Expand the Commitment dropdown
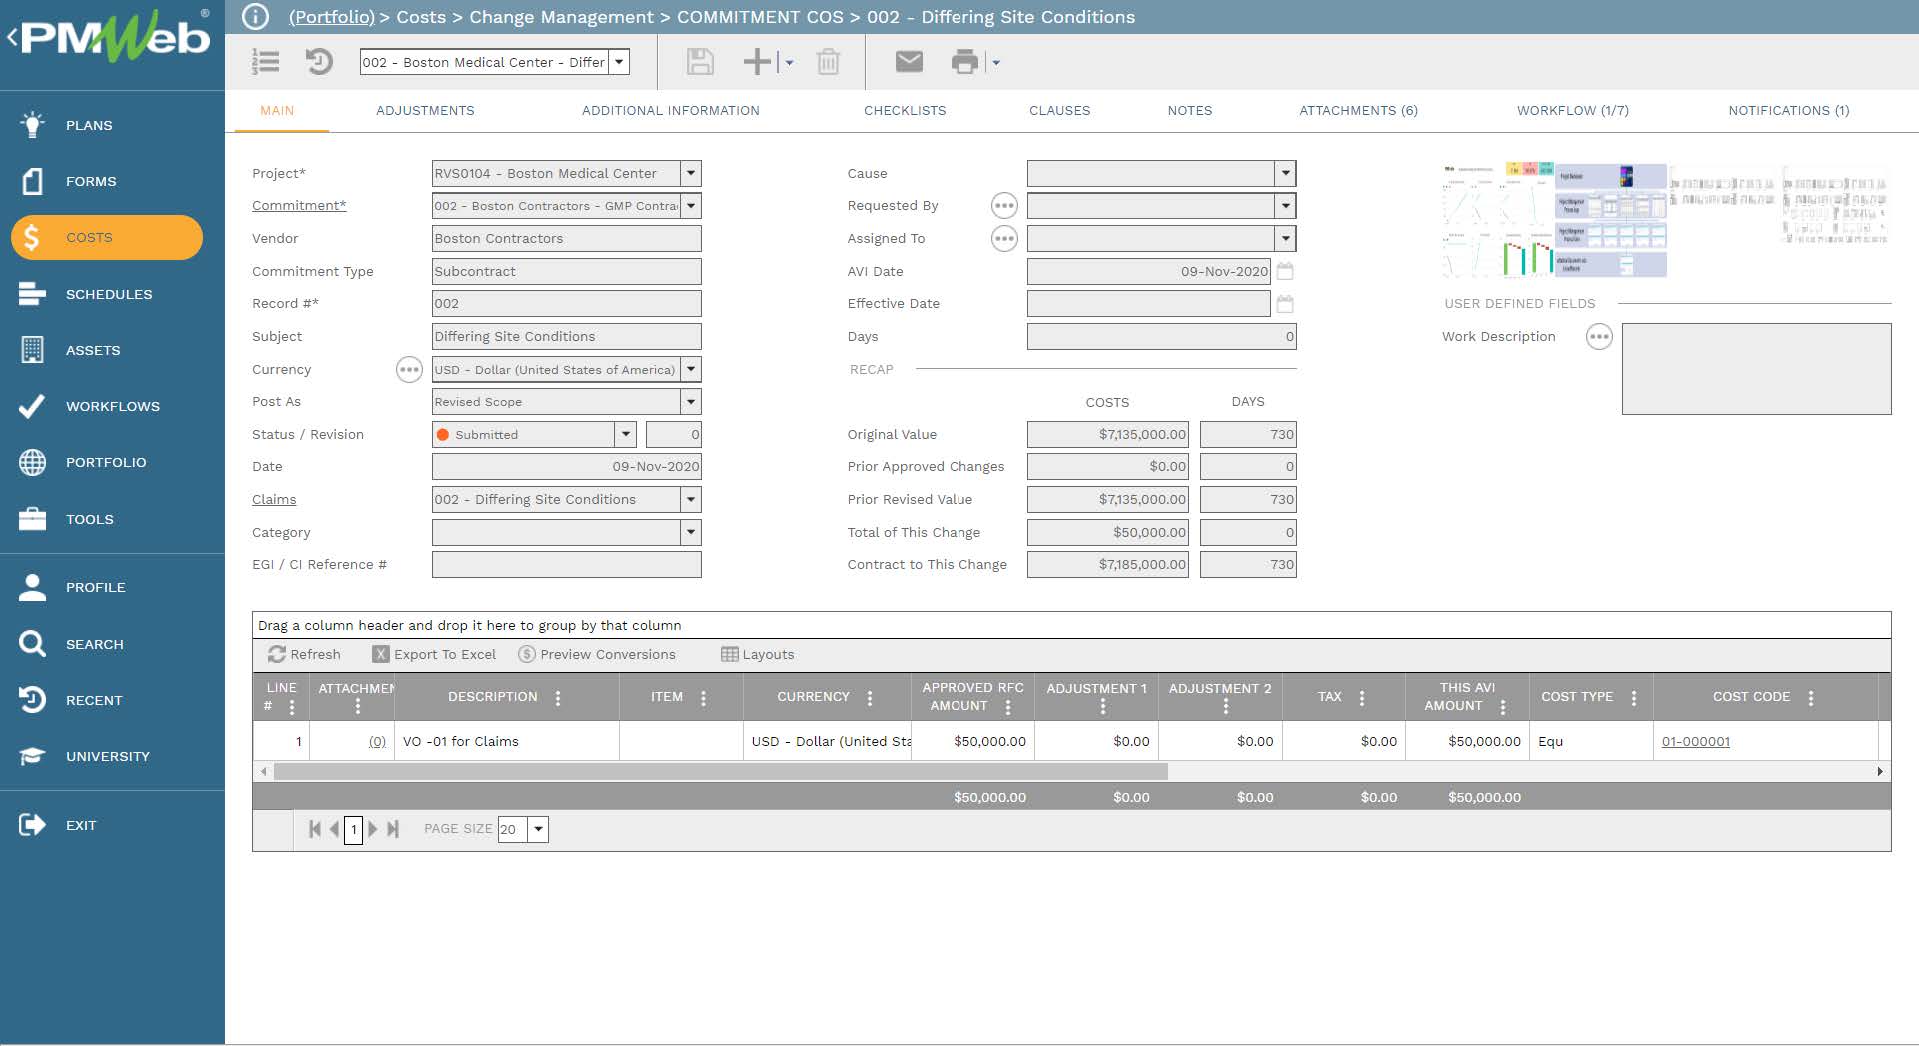The image size is (1919, 1046). pos(690,206)
